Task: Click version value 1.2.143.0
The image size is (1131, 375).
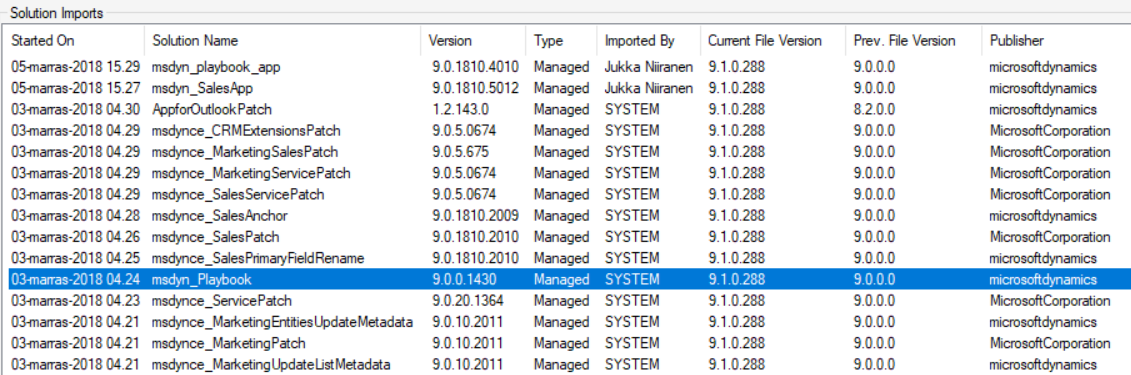Action: coord(459,110)
